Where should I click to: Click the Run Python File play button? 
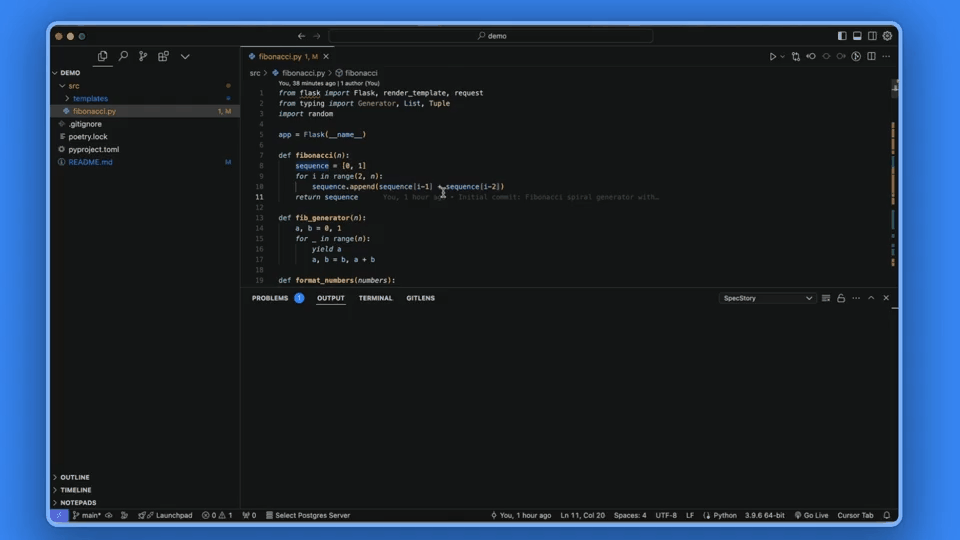[x=773, y=57]
